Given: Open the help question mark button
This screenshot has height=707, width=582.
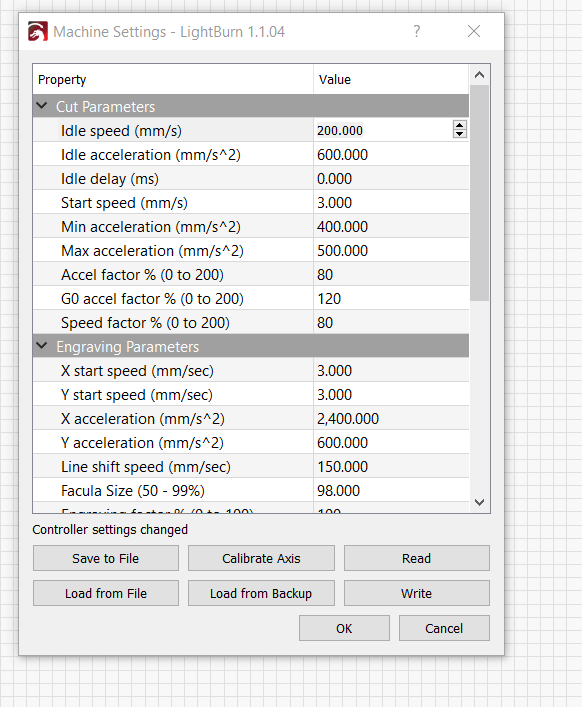Looking at the screenshot, I should [417, 31].
